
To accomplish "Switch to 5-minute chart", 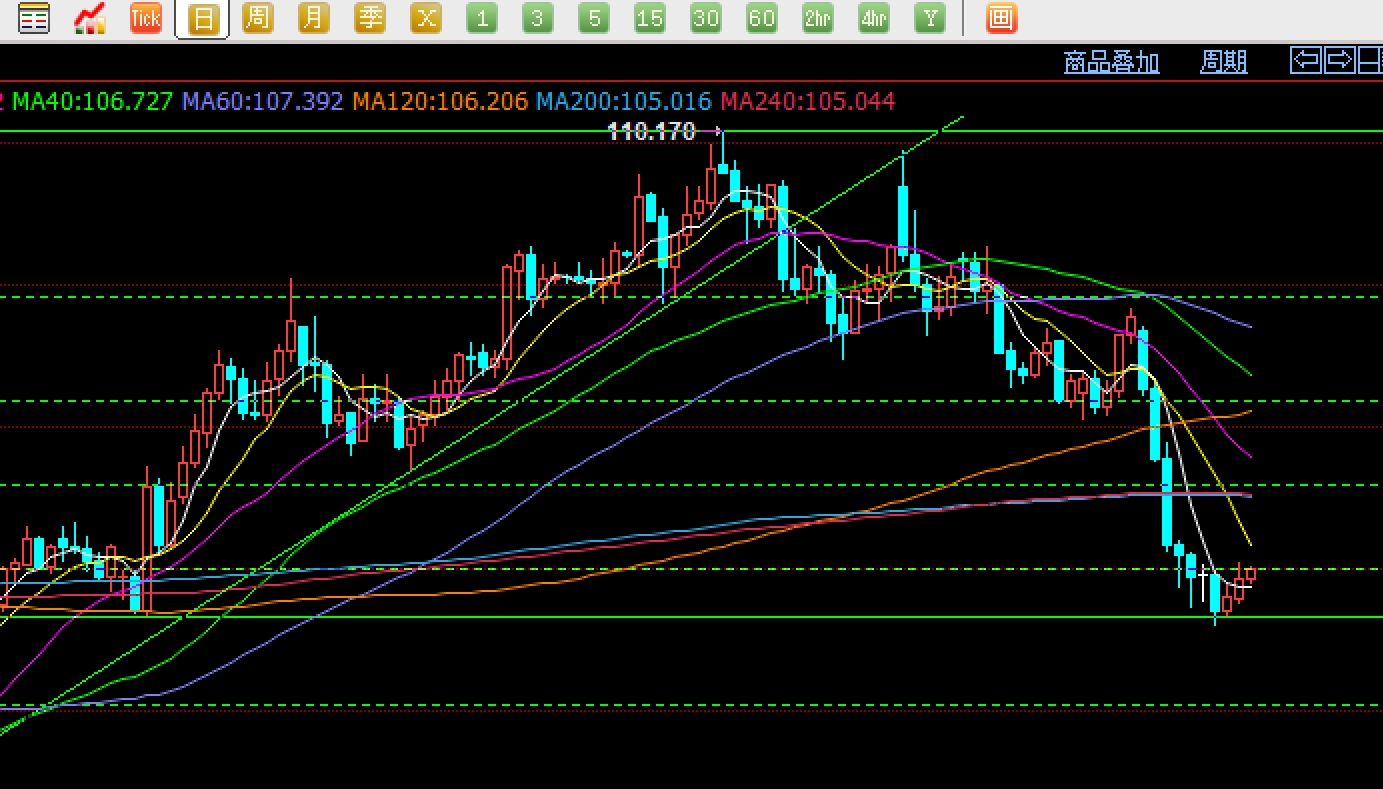I will 594,18.
